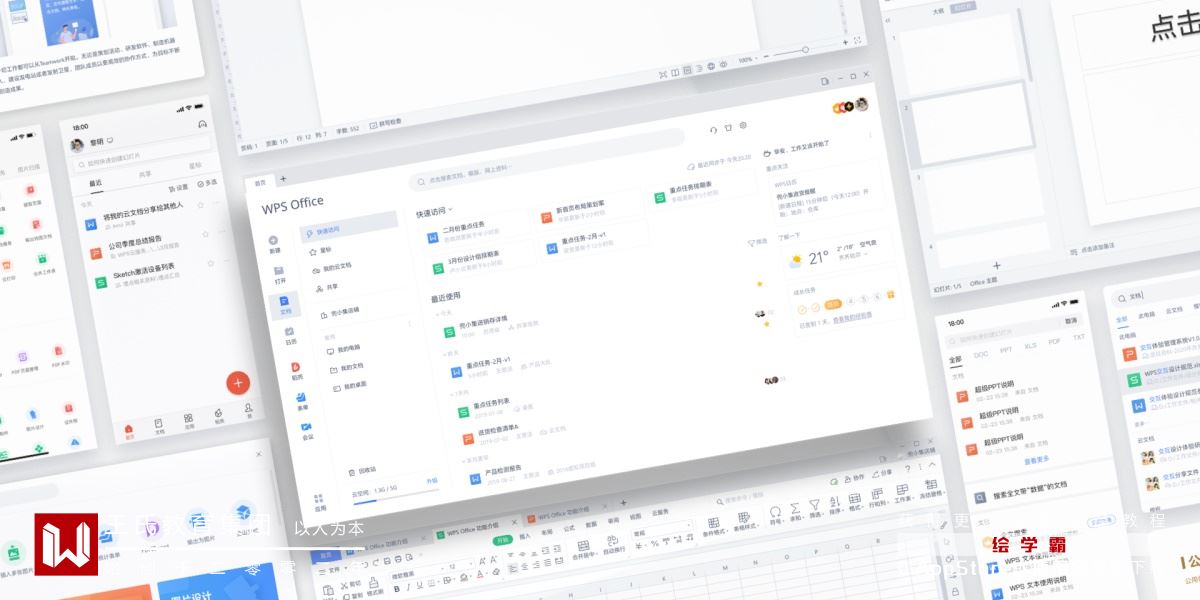Screen dimensions: 1200x600
Task: Tap 文档 in the left phone bottom bar
Action: pos(158,427)
